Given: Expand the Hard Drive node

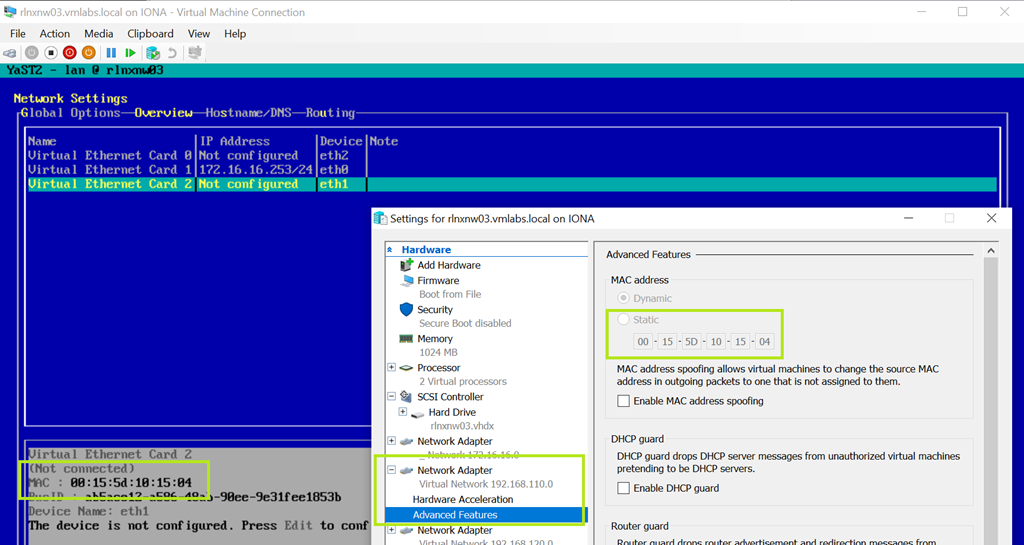Looking at the screenshot, I should (403, 412).
